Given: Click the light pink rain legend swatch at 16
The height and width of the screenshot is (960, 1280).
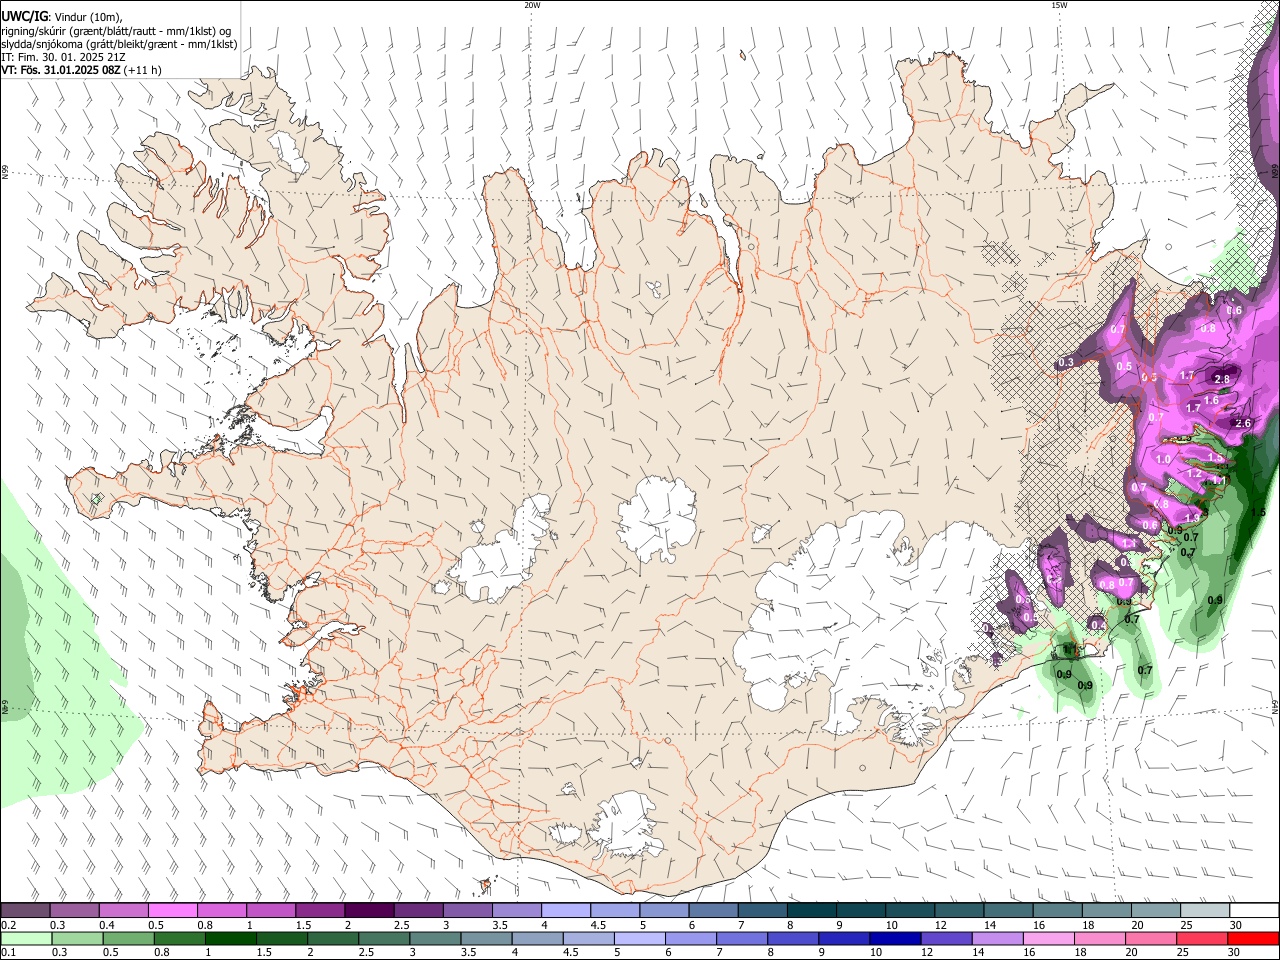Looking at the screenshot, I should point(1048,939).
